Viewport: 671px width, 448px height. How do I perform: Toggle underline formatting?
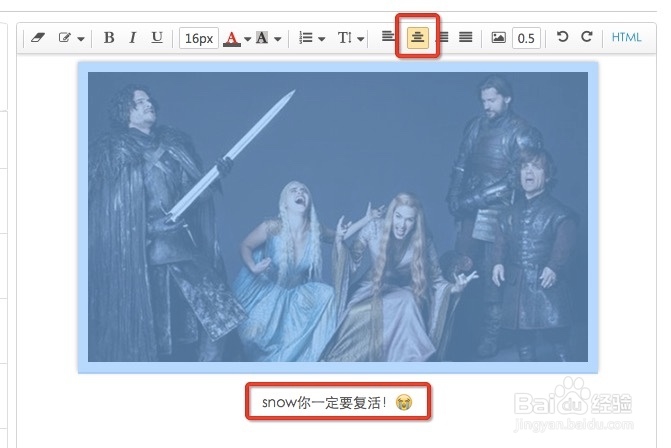157,38
